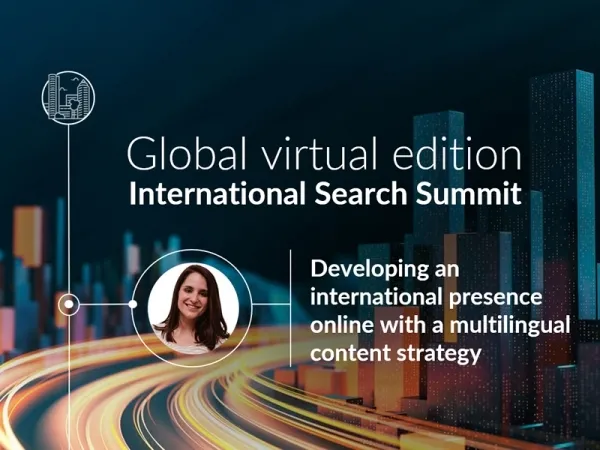Click the "Global virtual edition" heading
This screenshot has width=600, height=450.
(324, 155)
